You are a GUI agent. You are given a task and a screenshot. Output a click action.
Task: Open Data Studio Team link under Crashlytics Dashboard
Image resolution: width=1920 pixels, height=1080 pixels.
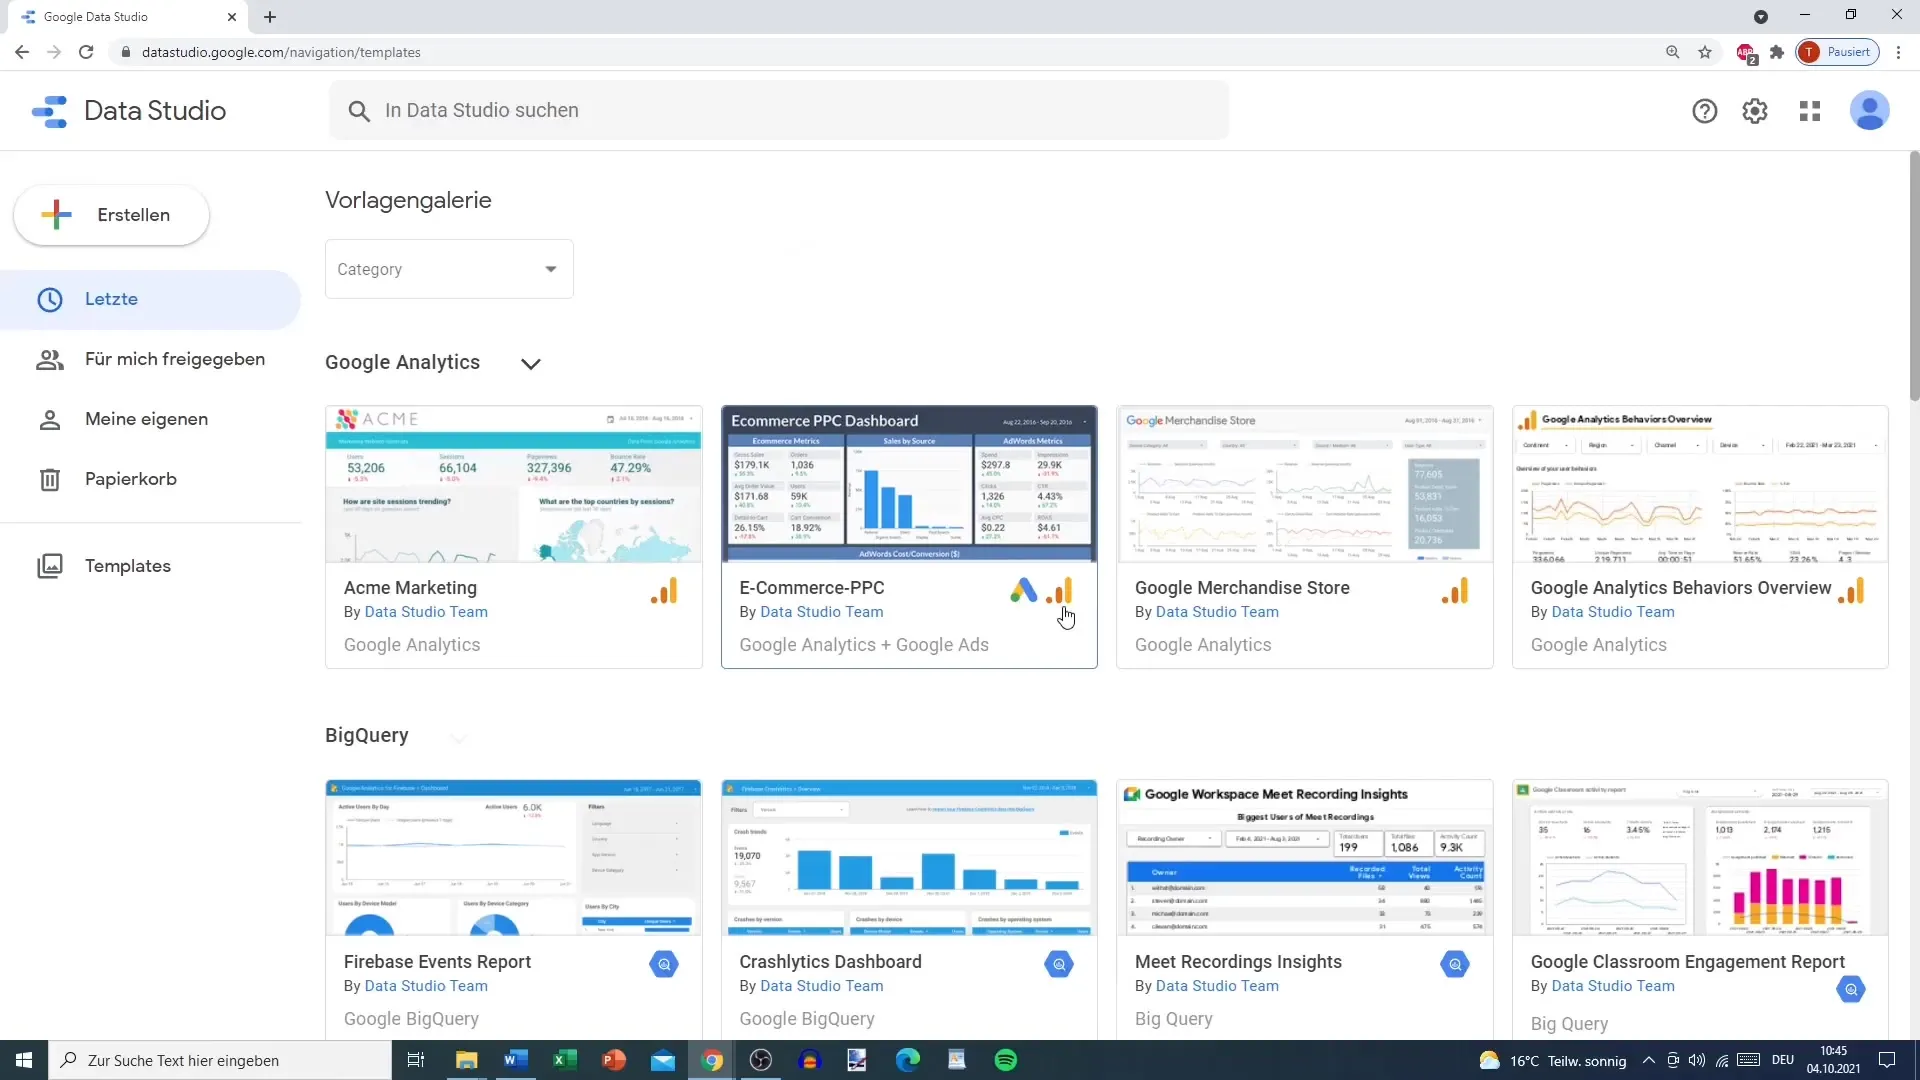coord(821,986)
